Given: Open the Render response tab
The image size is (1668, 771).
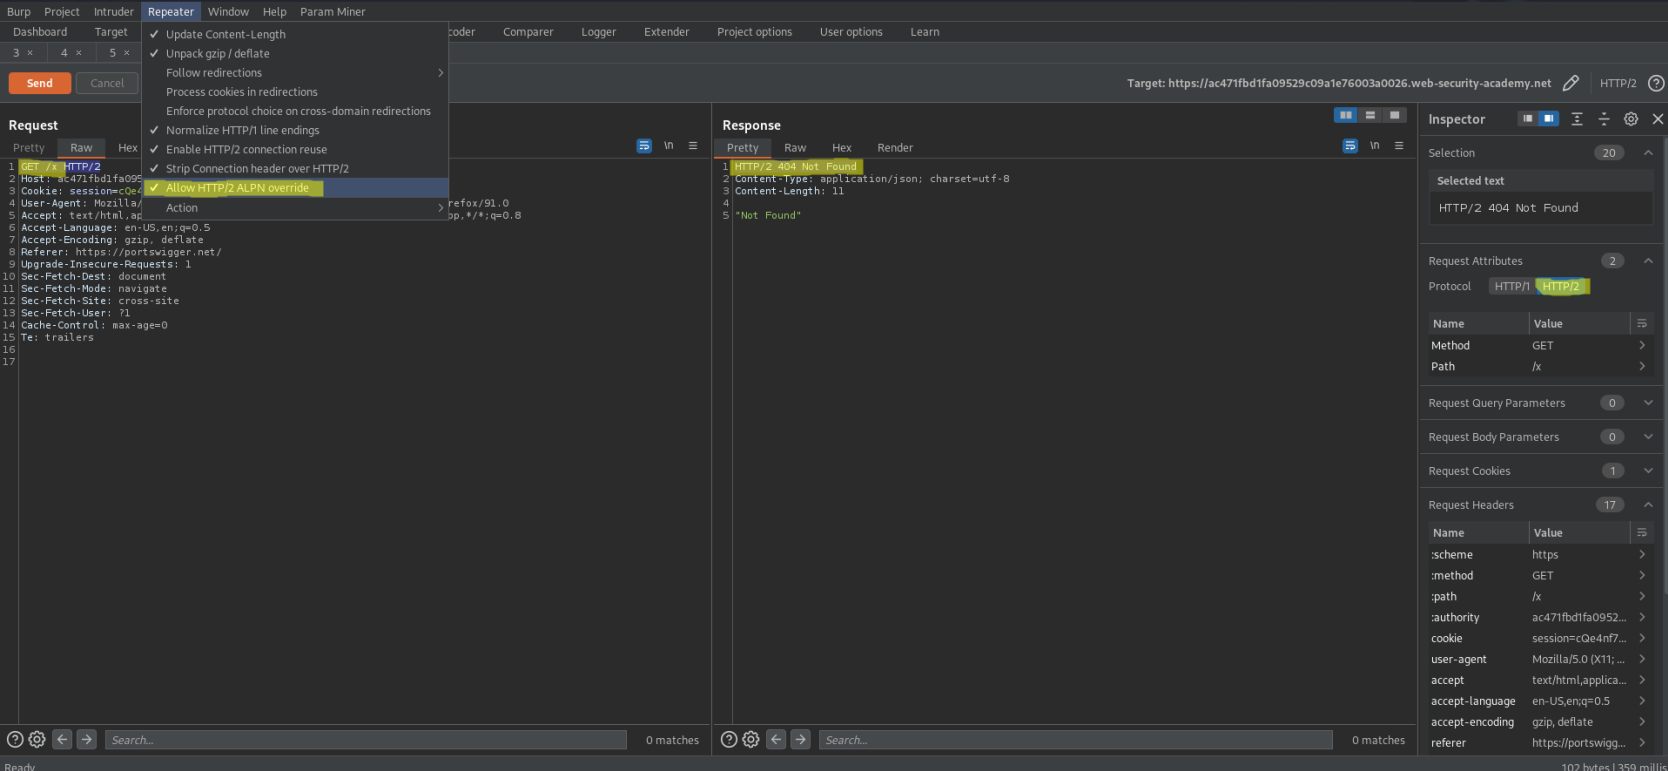Looking at the screenshot, I should pos(895,147).
